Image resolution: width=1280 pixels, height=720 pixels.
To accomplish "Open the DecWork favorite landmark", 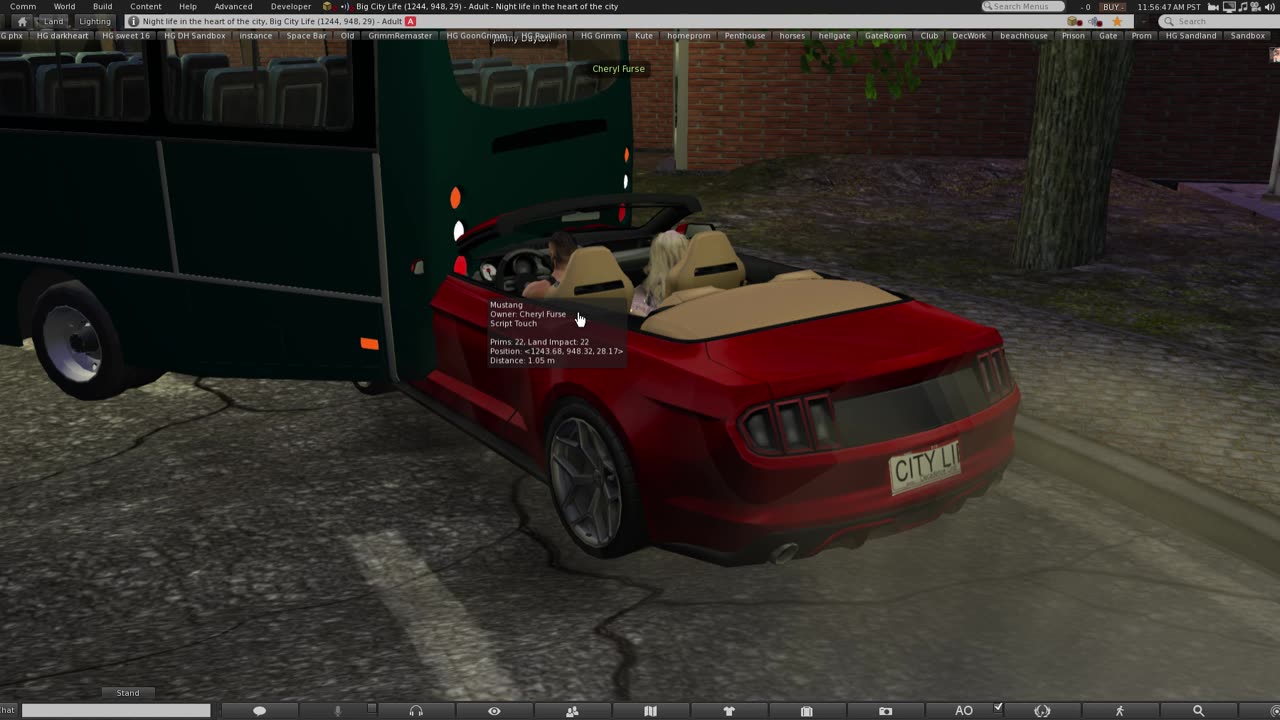I will click(x=969, y=36).
